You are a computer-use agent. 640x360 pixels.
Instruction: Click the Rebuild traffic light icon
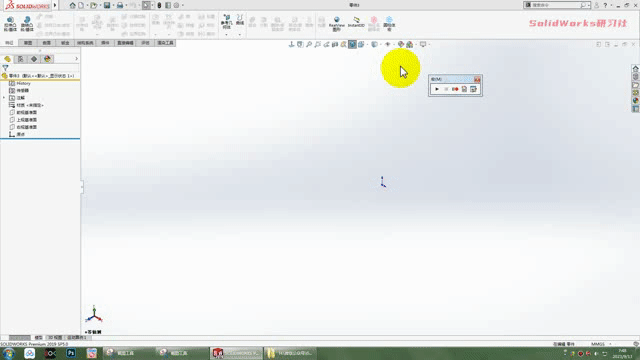(x=159, y=5)
